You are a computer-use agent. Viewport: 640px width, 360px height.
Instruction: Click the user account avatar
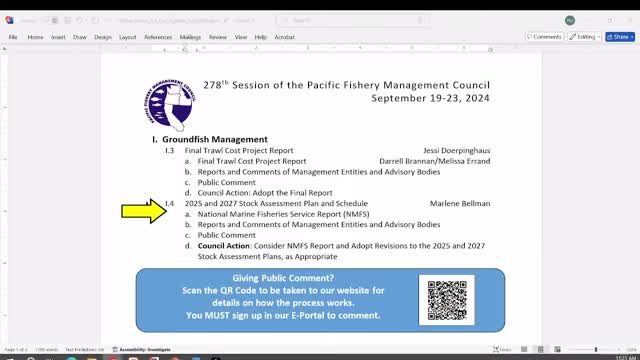[x=570, y=20]
